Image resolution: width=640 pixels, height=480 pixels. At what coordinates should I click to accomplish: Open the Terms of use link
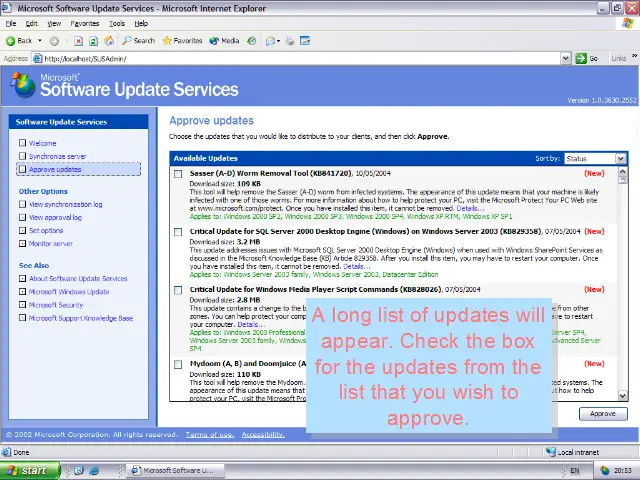[210, 435]
